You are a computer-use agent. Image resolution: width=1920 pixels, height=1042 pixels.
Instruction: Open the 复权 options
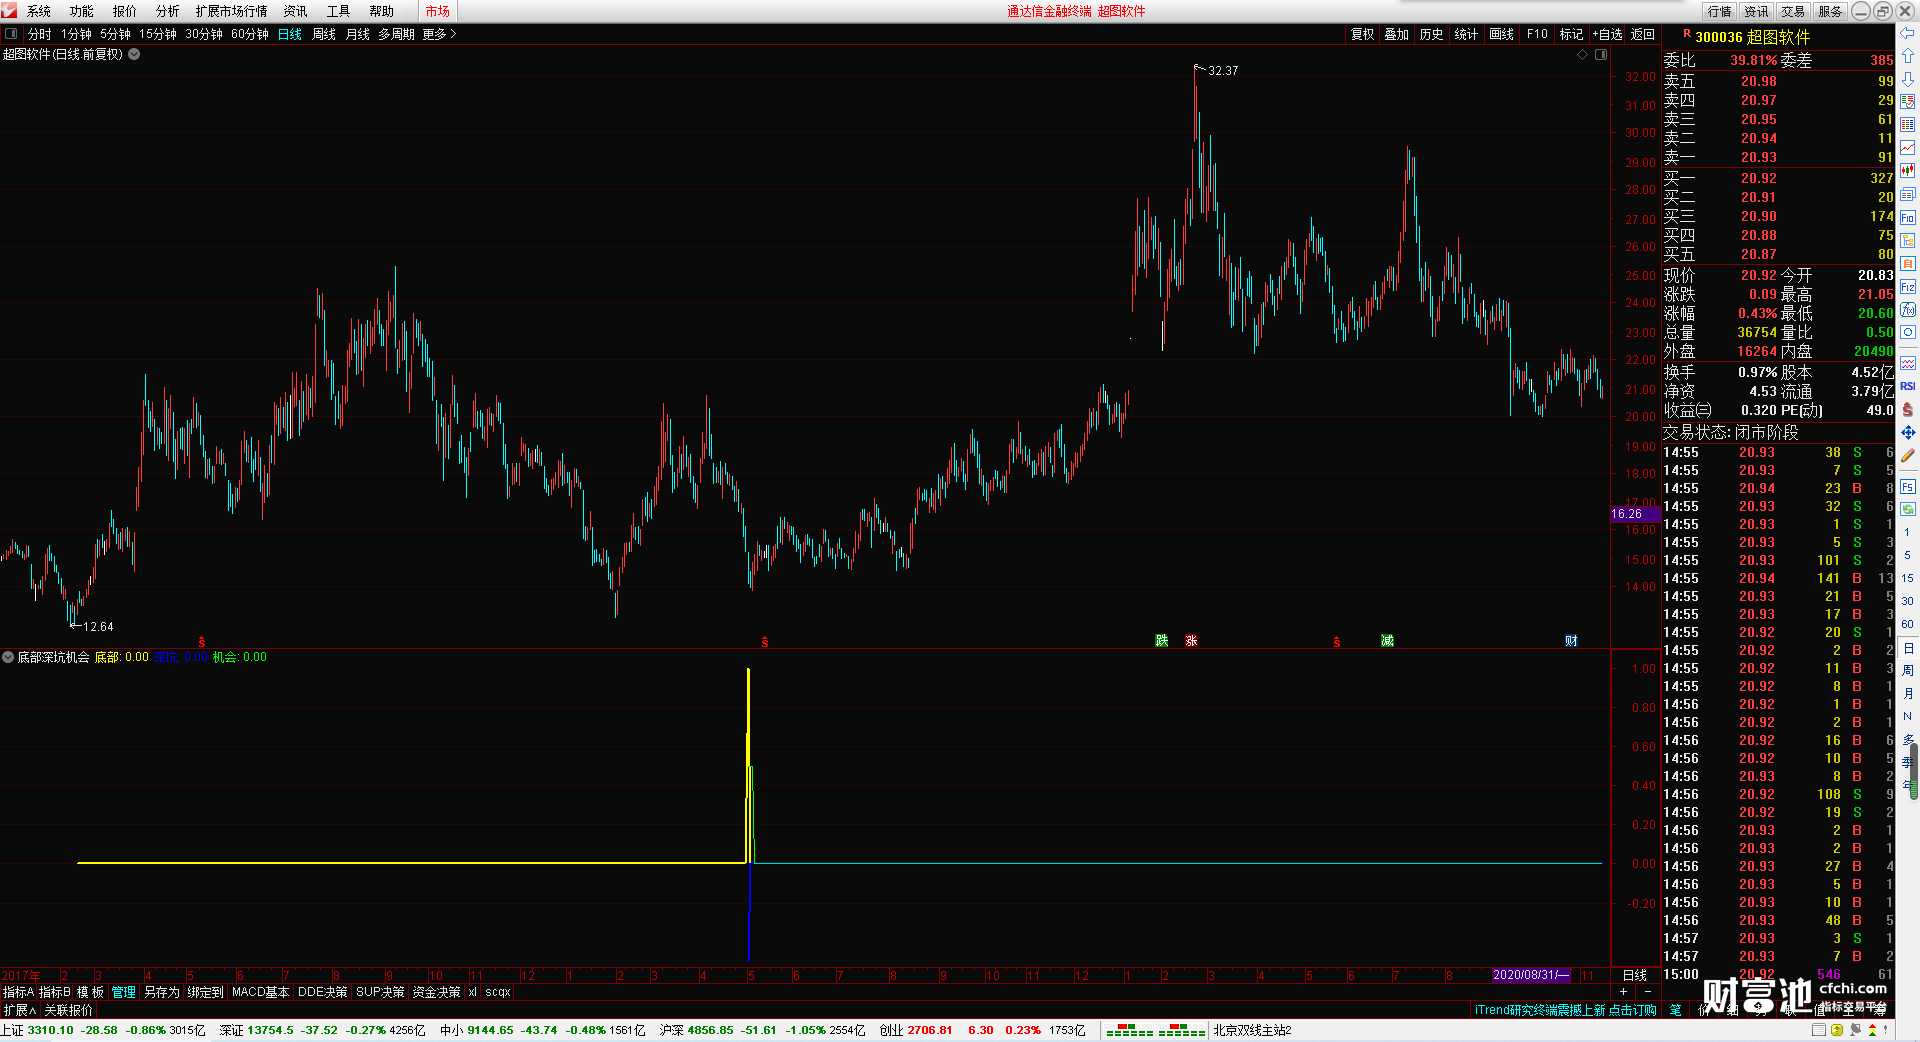1362,34
